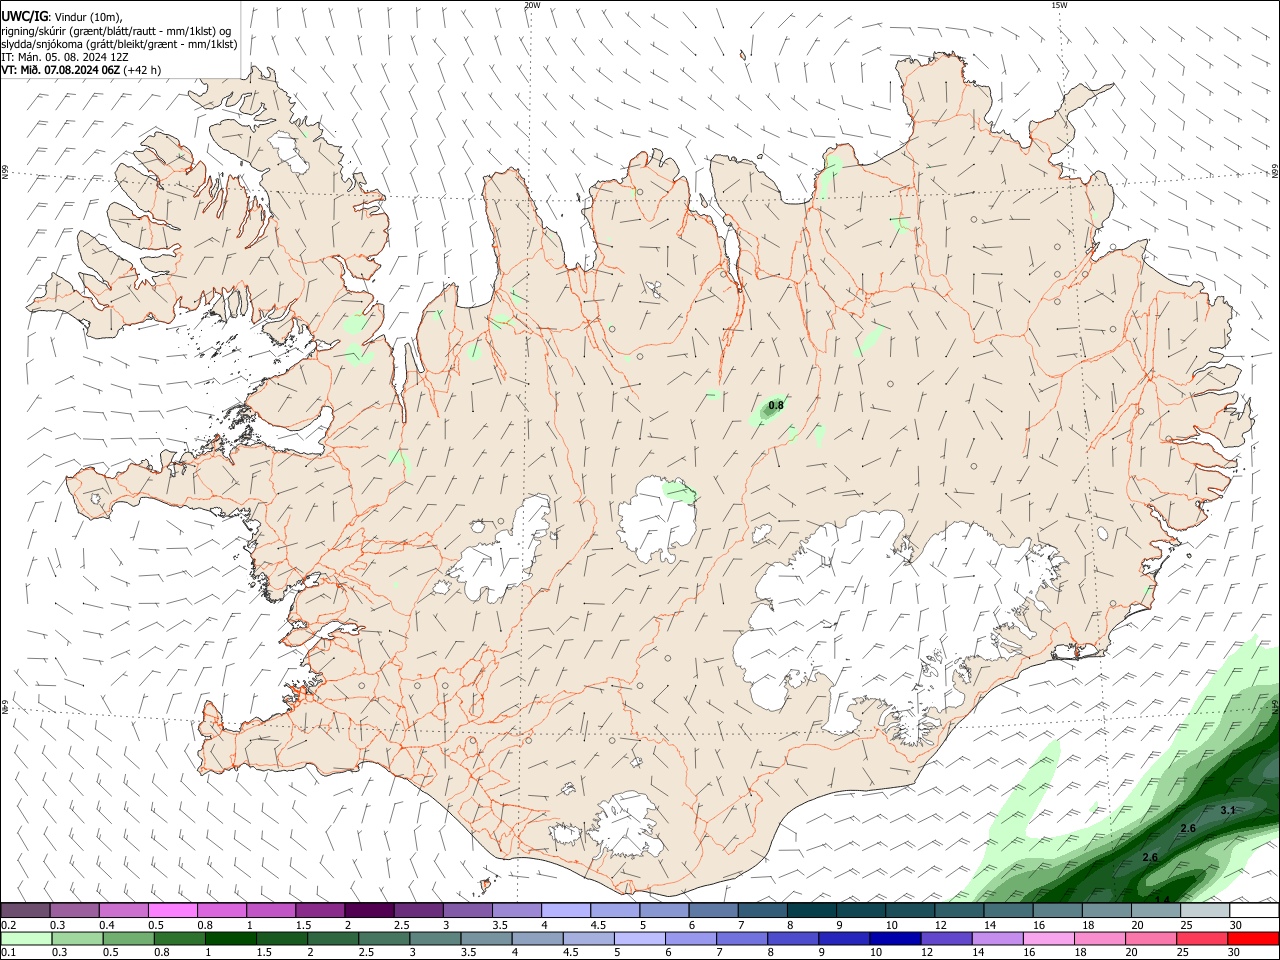1280x960 pixels.
Task: Pick the deep purple 1.5 snow swatch
Action: [x=319, y=910]
